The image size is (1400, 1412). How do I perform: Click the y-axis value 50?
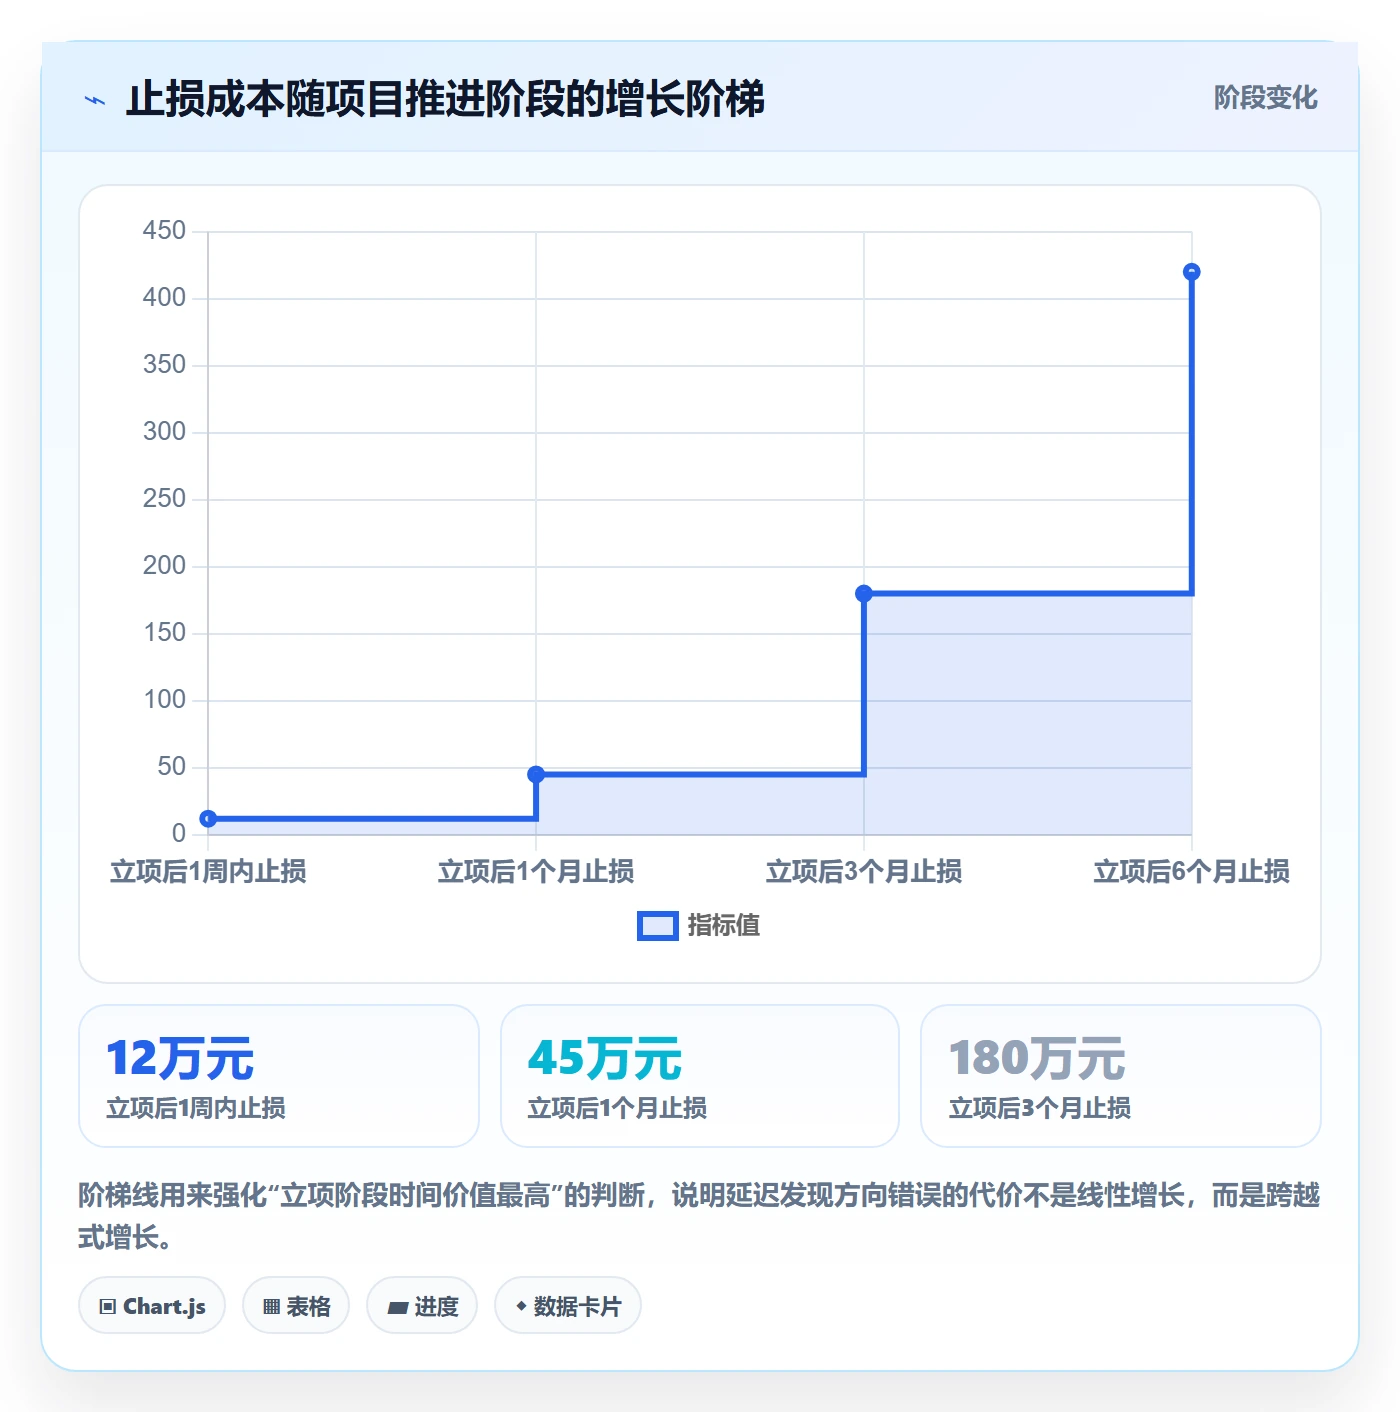[x=171, y=767]
